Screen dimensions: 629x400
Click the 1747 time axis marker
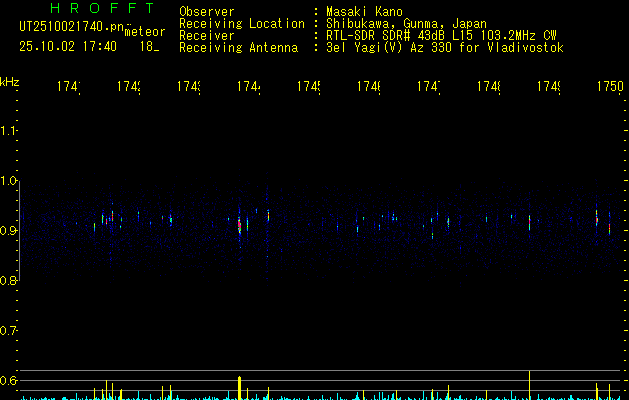pyautogui.click(x=429, y=87)
